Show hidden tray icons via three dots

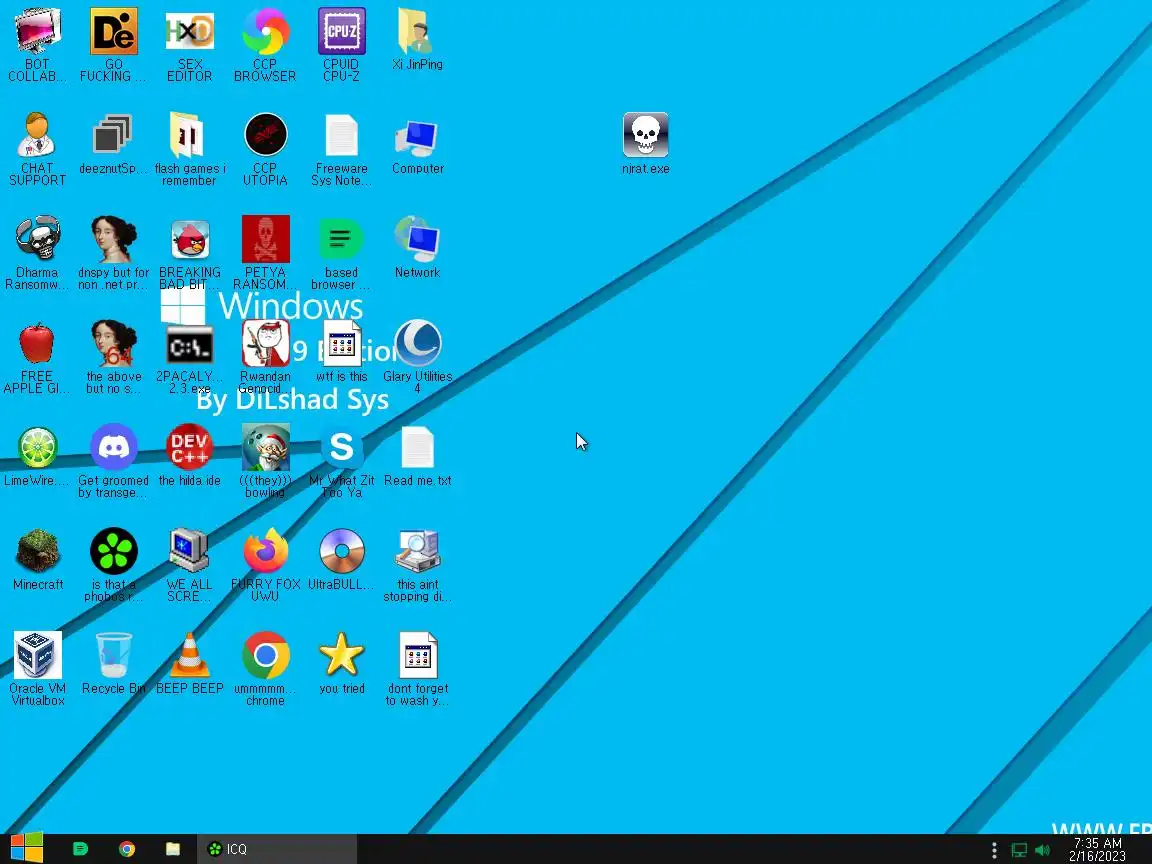point(994,850)
